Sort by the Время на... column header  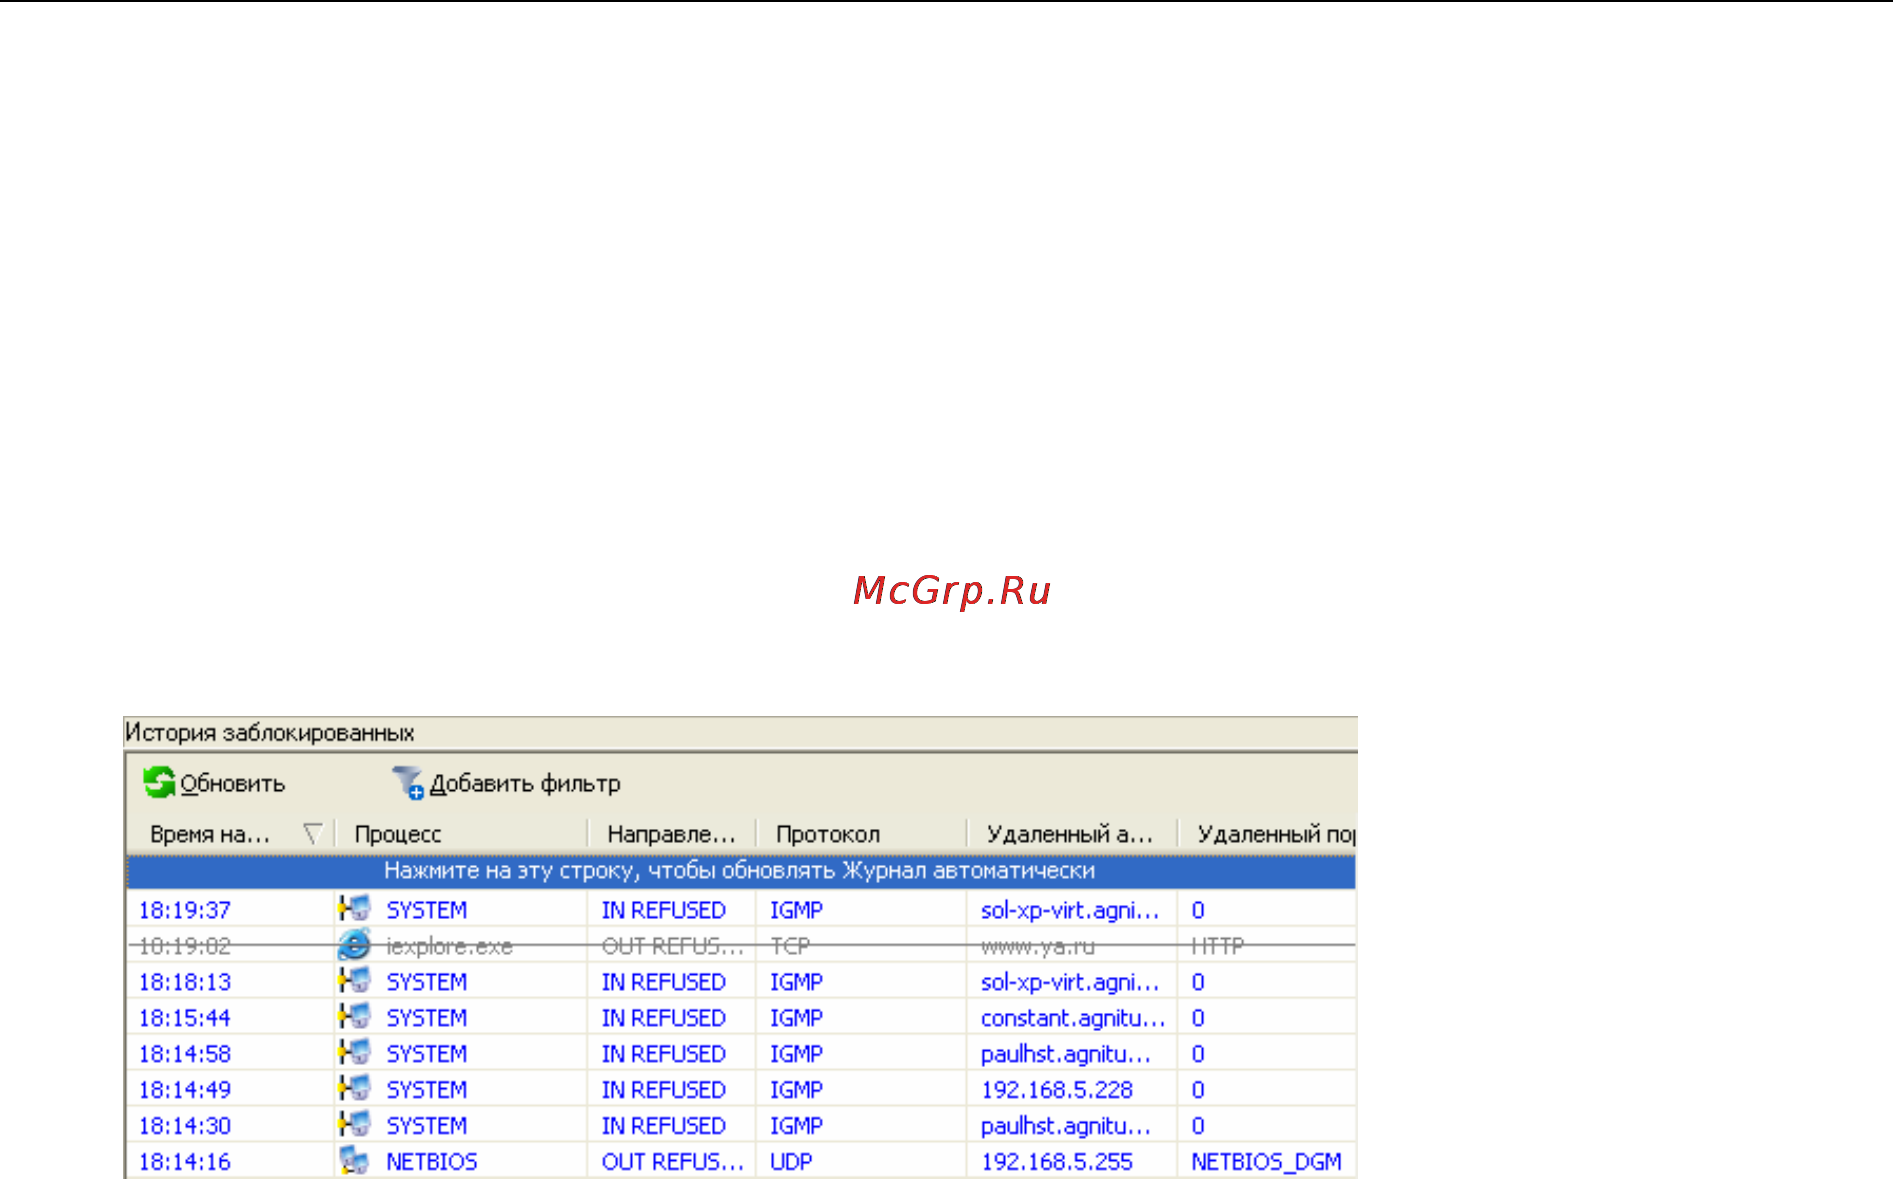point(210,834)
